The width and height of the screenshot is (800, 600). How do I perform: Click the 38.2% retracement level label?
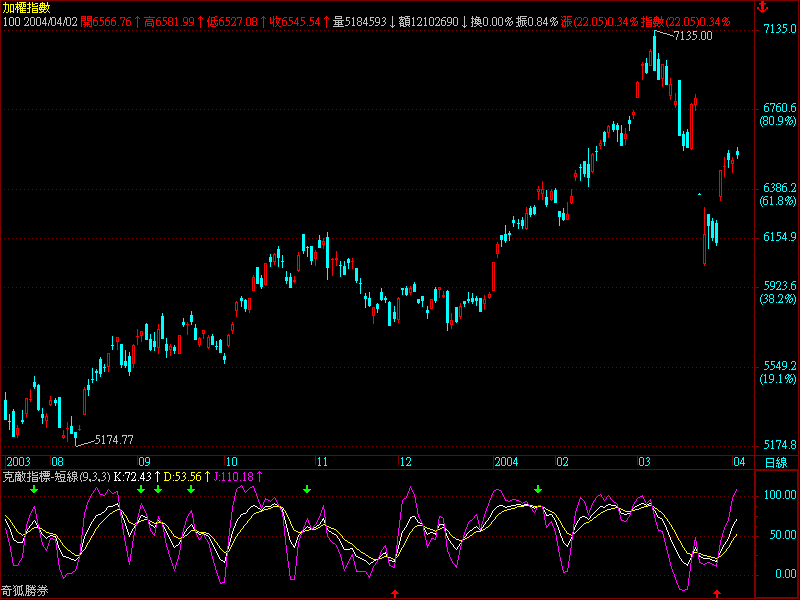point(778,299)
